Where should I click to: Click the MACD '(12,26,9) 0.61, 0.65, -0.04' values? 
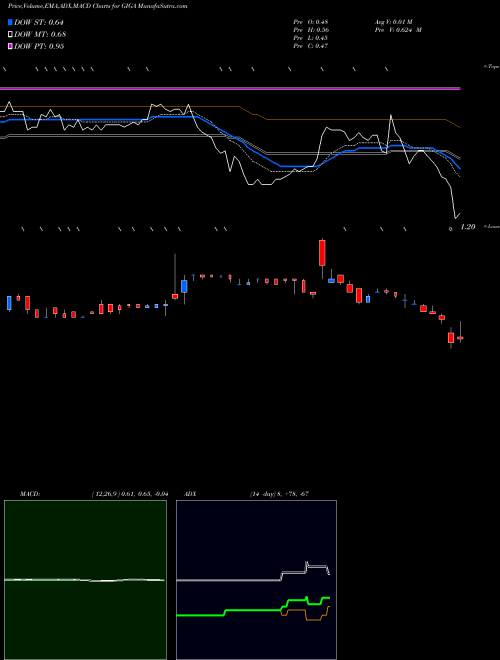(130, 494)
